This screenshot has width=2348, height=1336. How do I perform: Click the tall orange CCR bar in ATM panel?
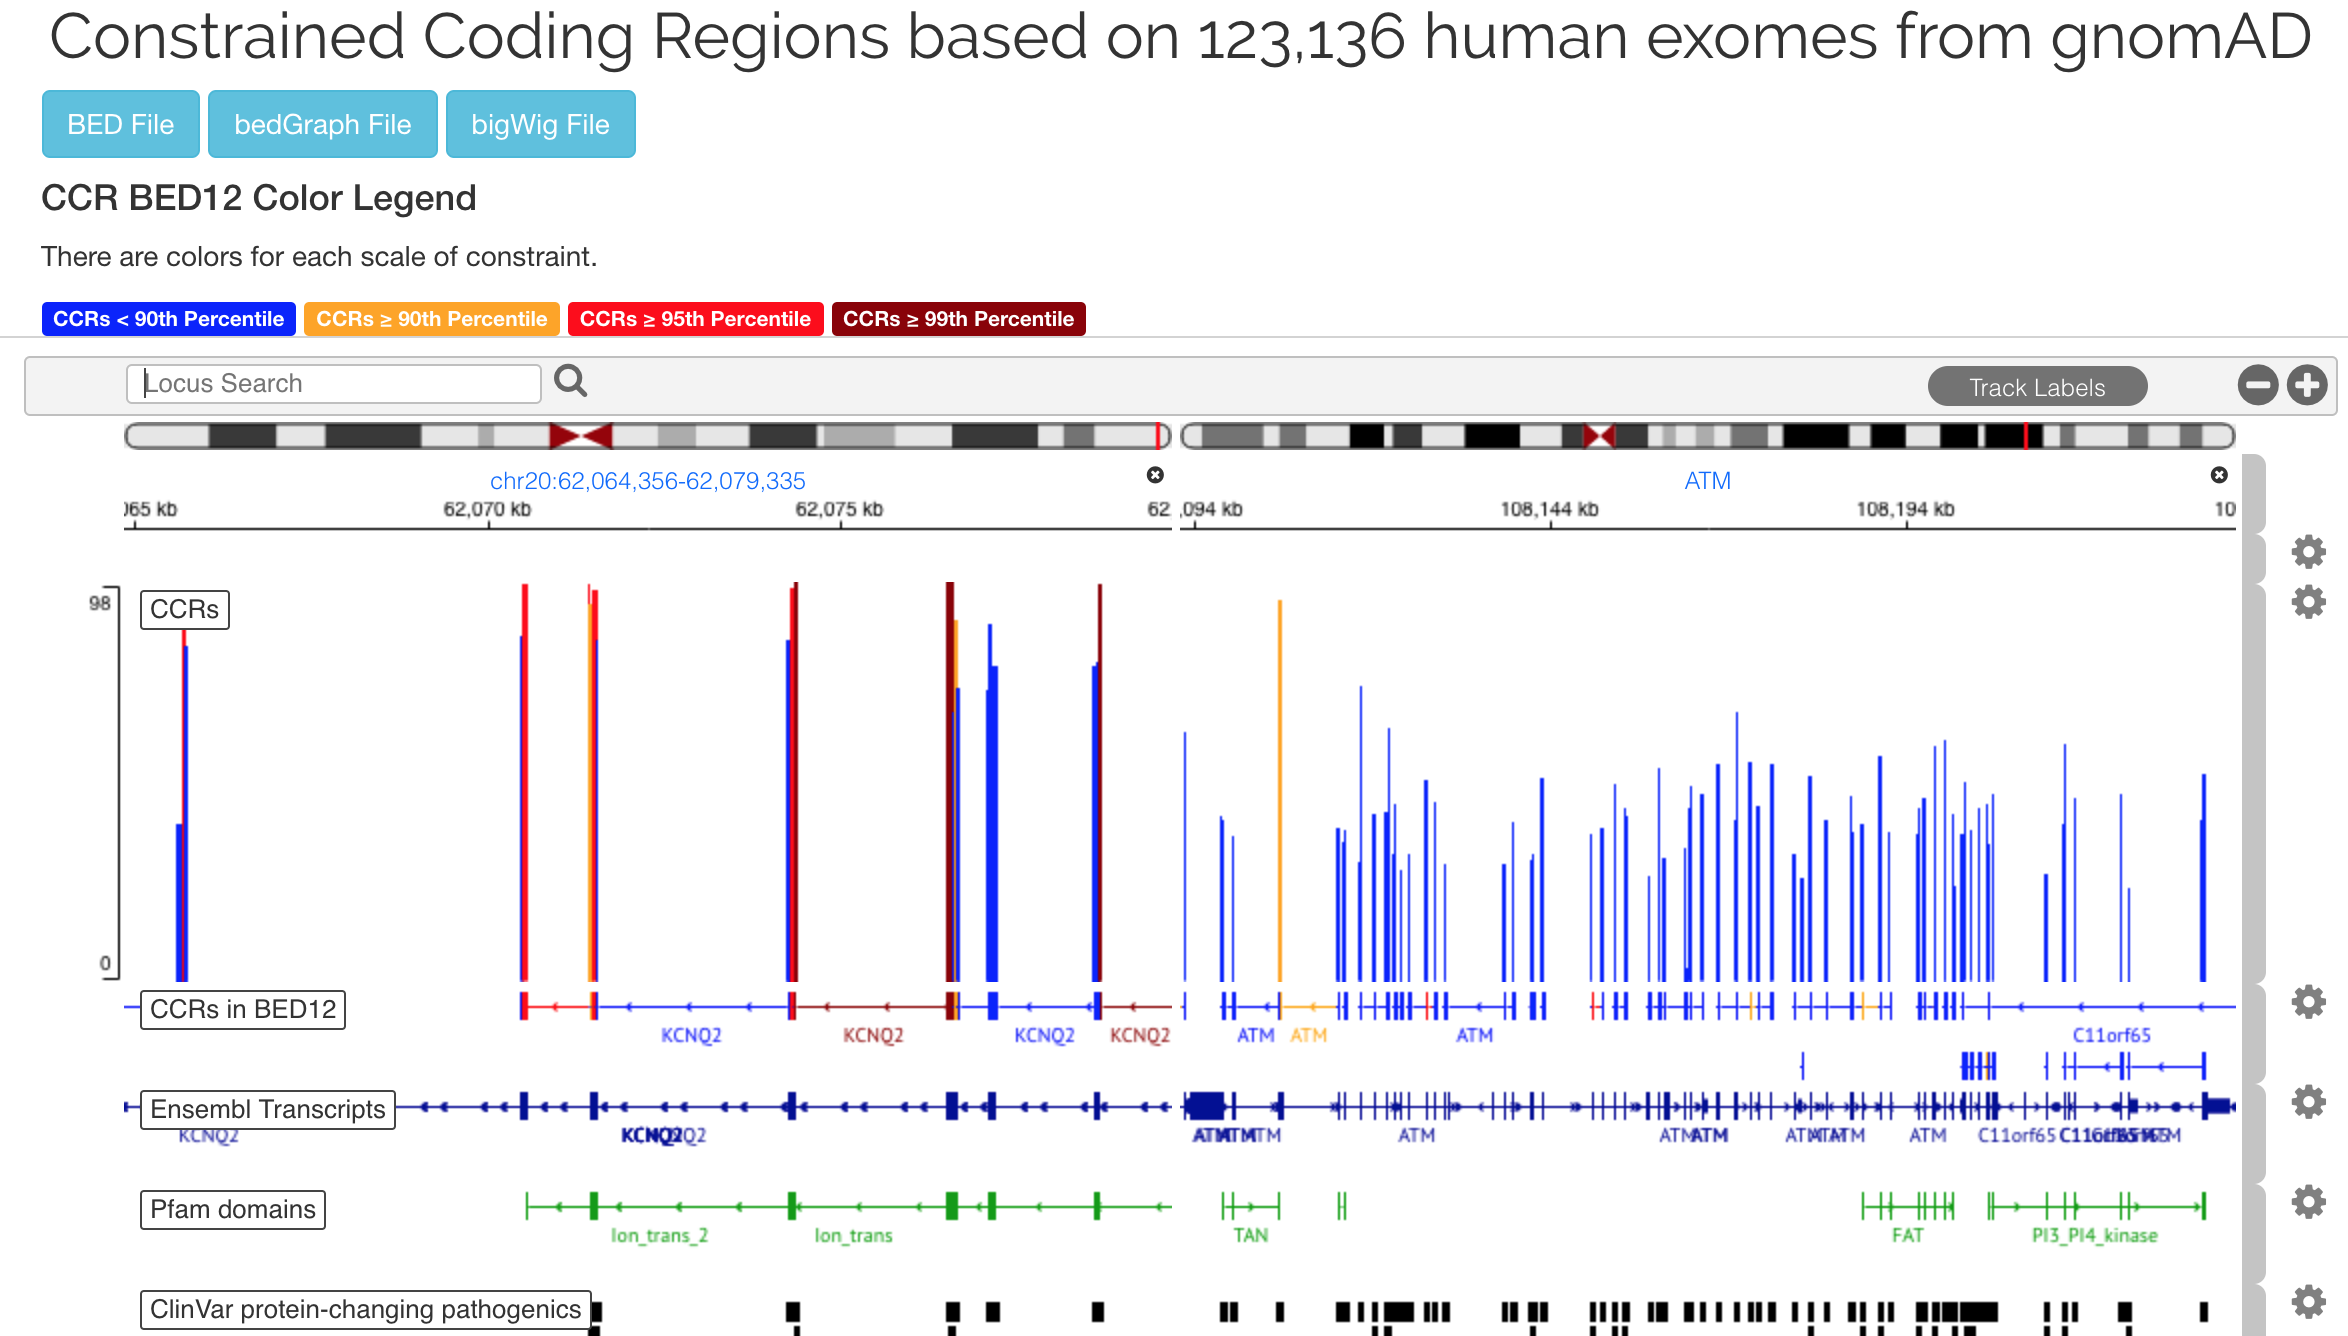pyautogui.click(x=1279, y=790)
